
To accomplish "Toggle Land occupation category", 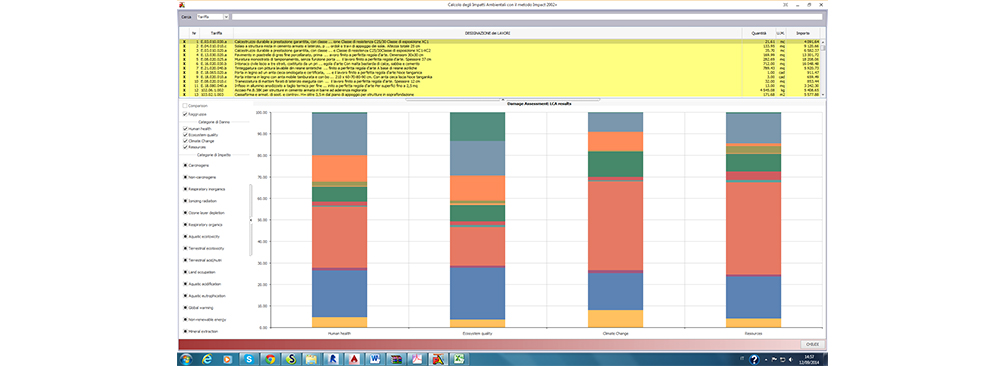I will pos(185,272).
